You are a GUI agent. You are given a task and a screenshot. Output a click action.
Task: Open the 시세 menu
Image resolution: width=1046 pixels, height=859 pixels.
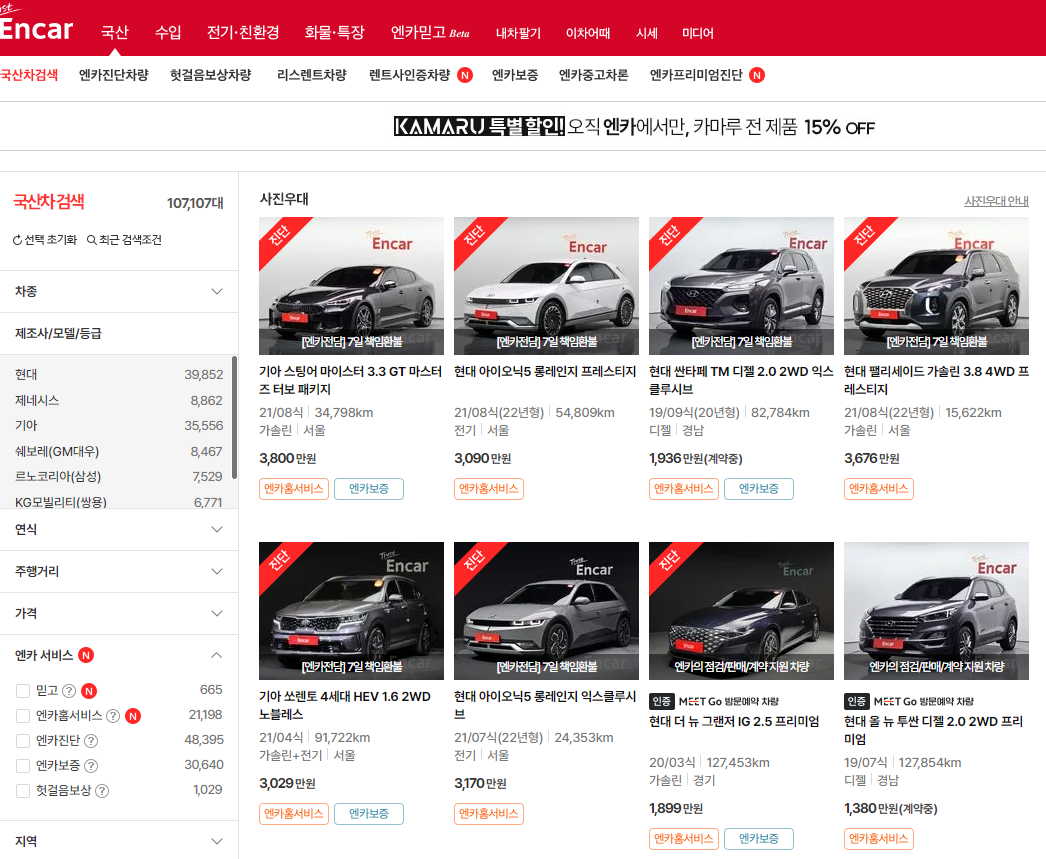tap(646, 33)
